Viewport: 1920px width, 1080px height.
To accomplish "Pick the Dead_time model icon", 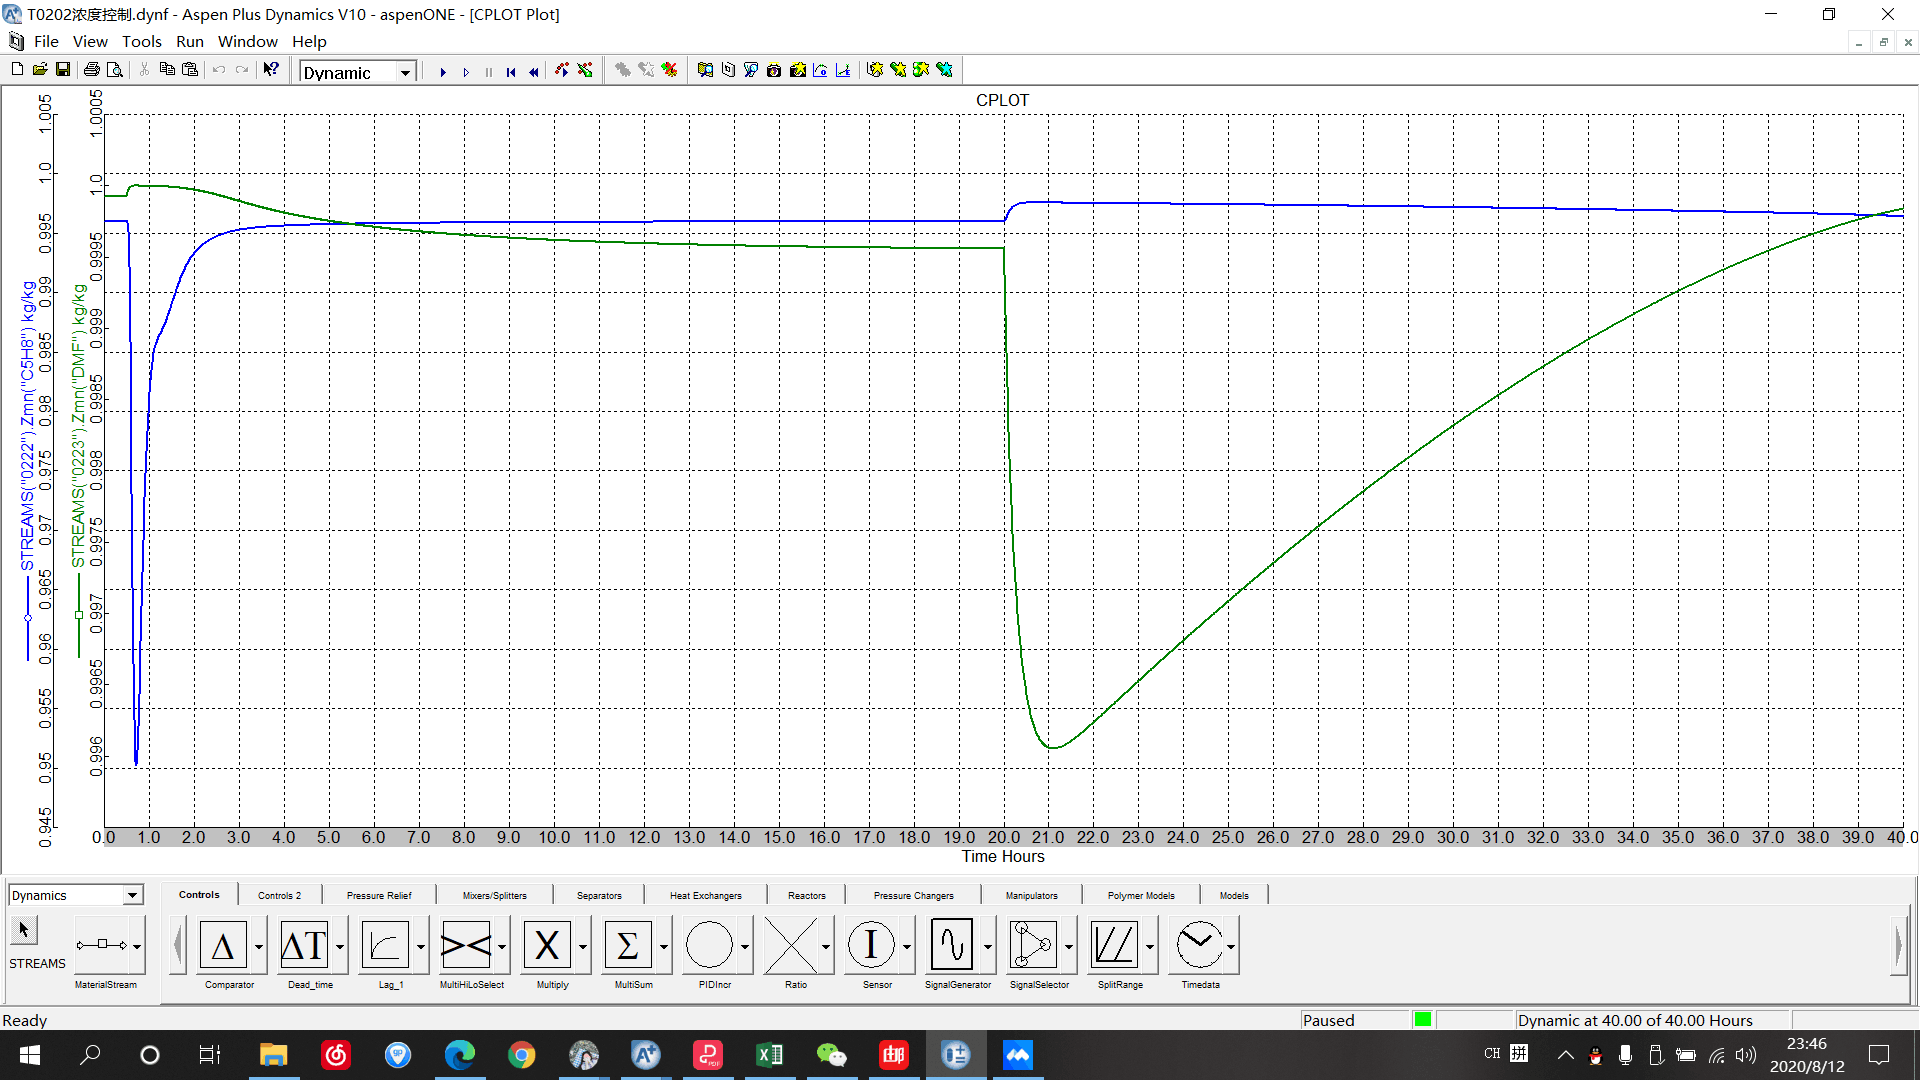I will (304, 945).
